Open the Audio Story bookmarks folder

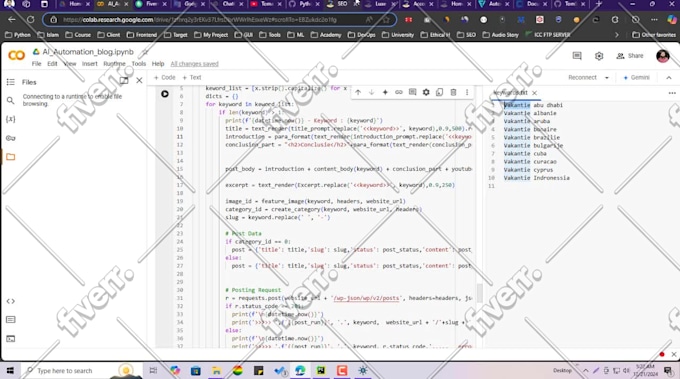pos(501,35)
